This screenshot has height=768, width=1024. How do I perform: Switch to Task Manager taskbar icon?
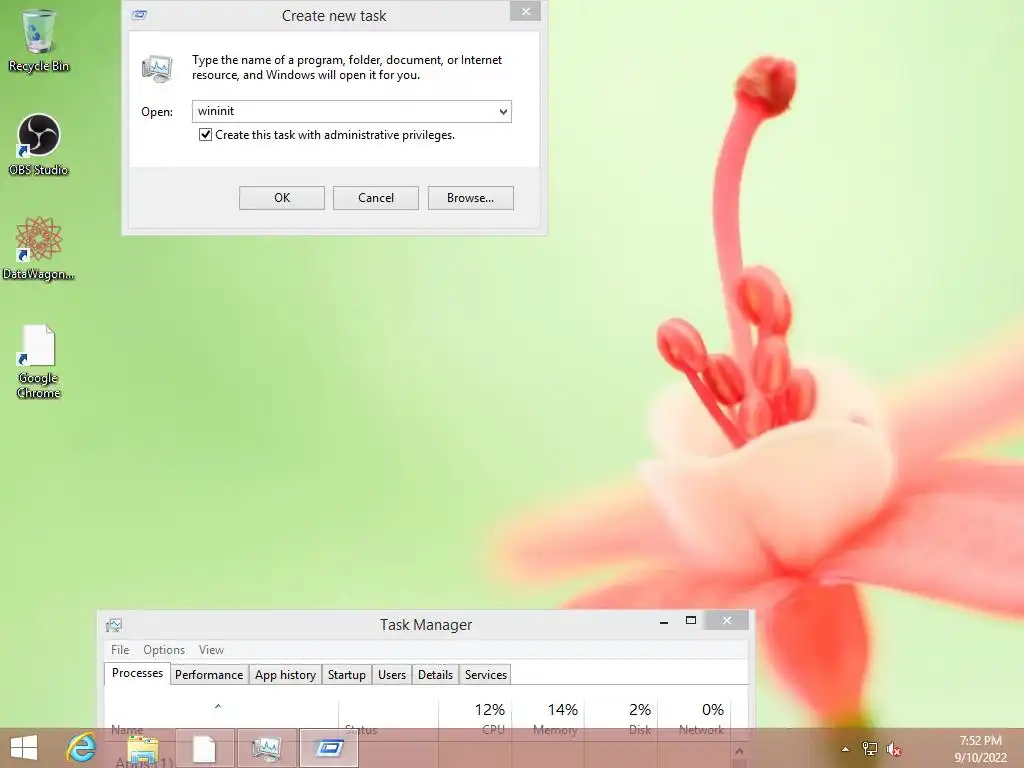click(x=266, y=748)
